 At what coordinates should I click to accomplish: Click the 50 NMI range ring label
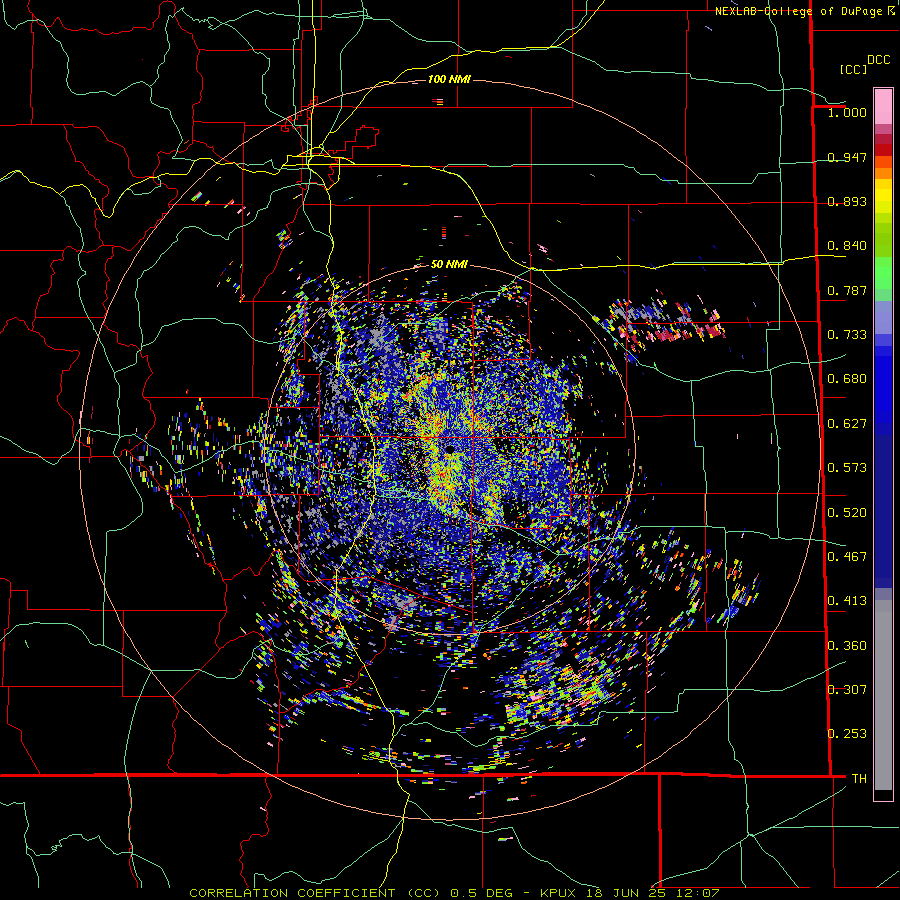(449, 265)
